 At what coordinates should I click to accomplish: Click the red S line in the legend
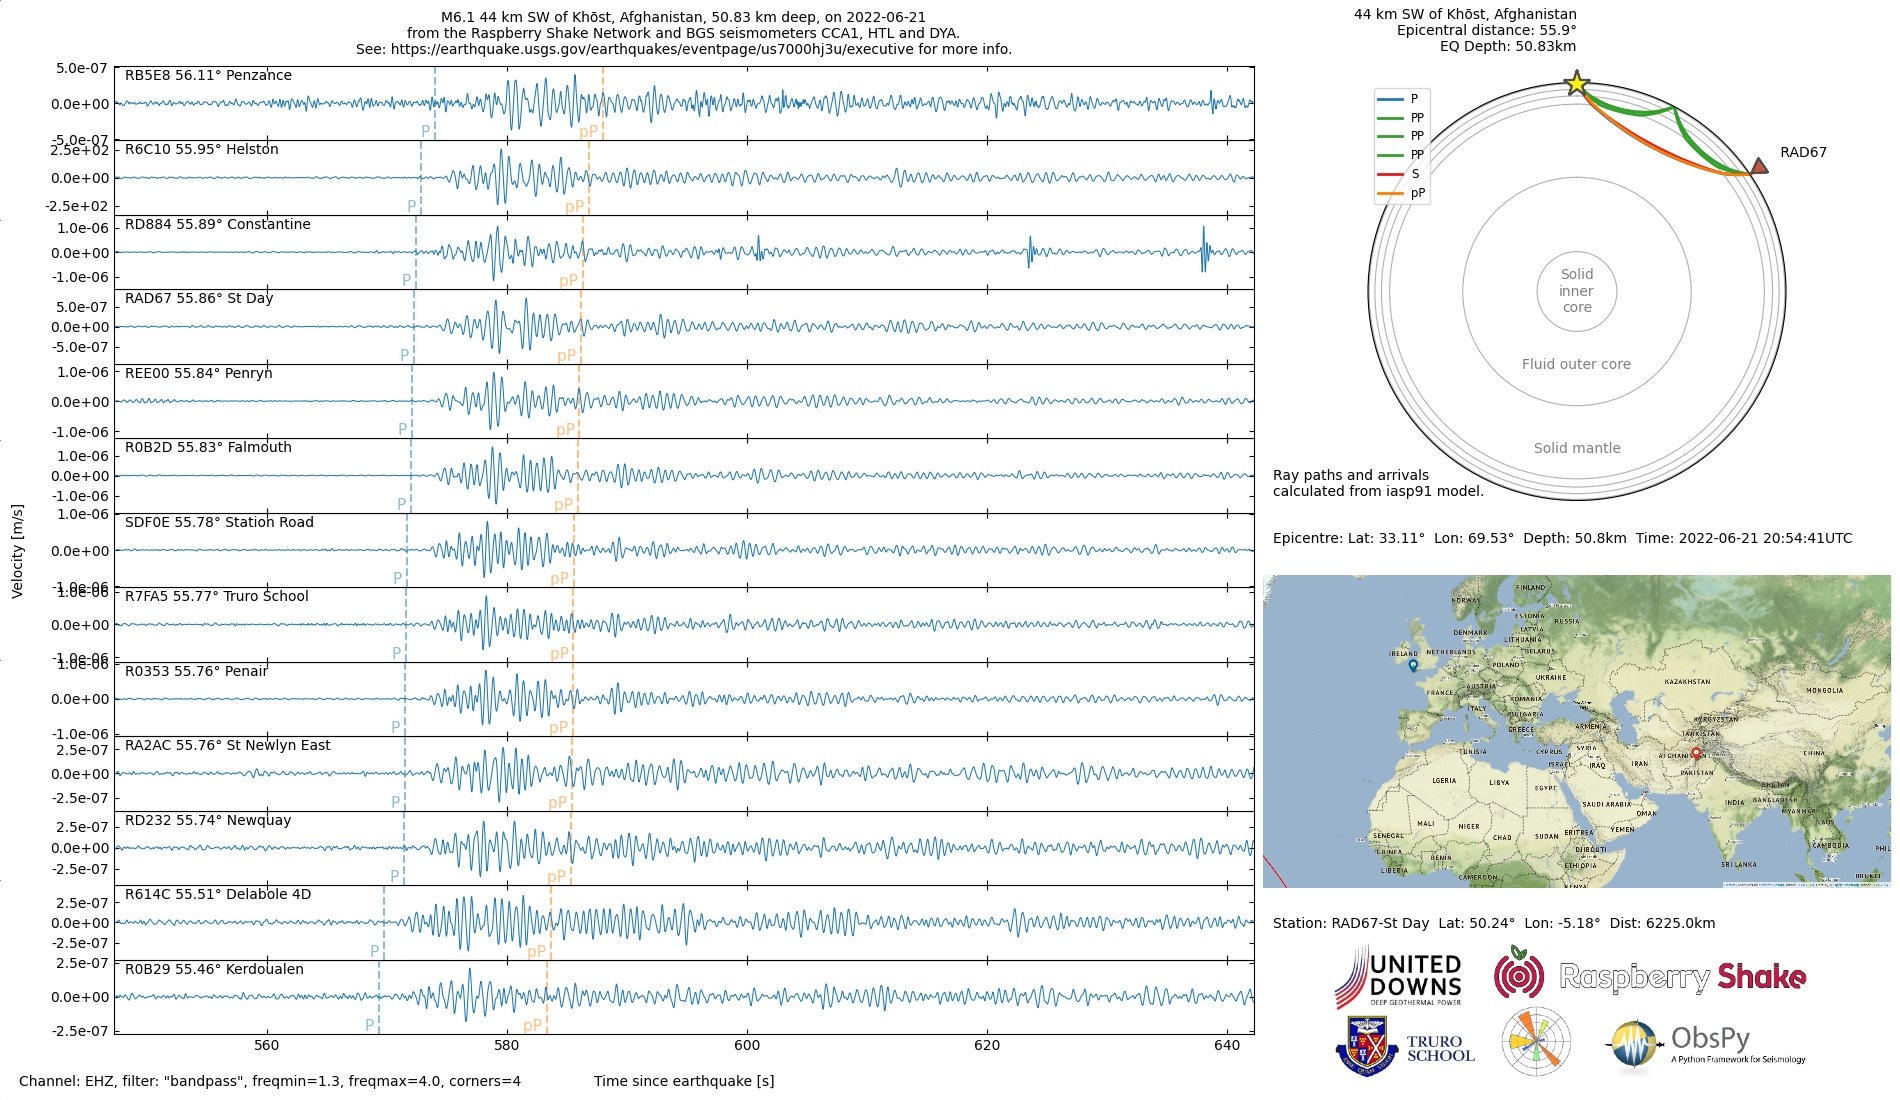pyautogui.click(x=1390, y=174)
